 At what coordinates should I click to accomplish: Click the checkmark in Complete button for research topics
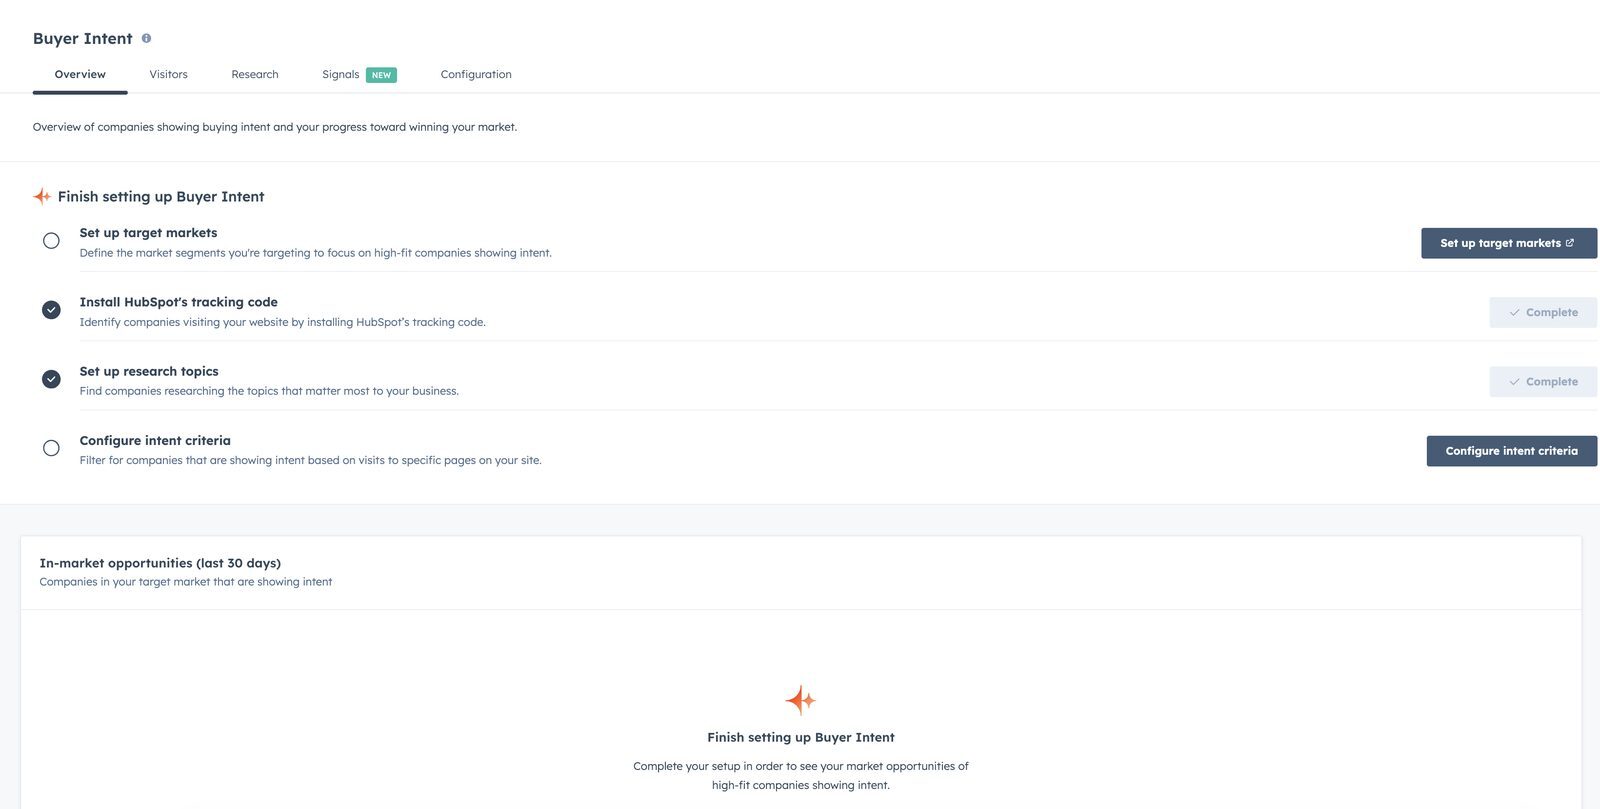1514,382
